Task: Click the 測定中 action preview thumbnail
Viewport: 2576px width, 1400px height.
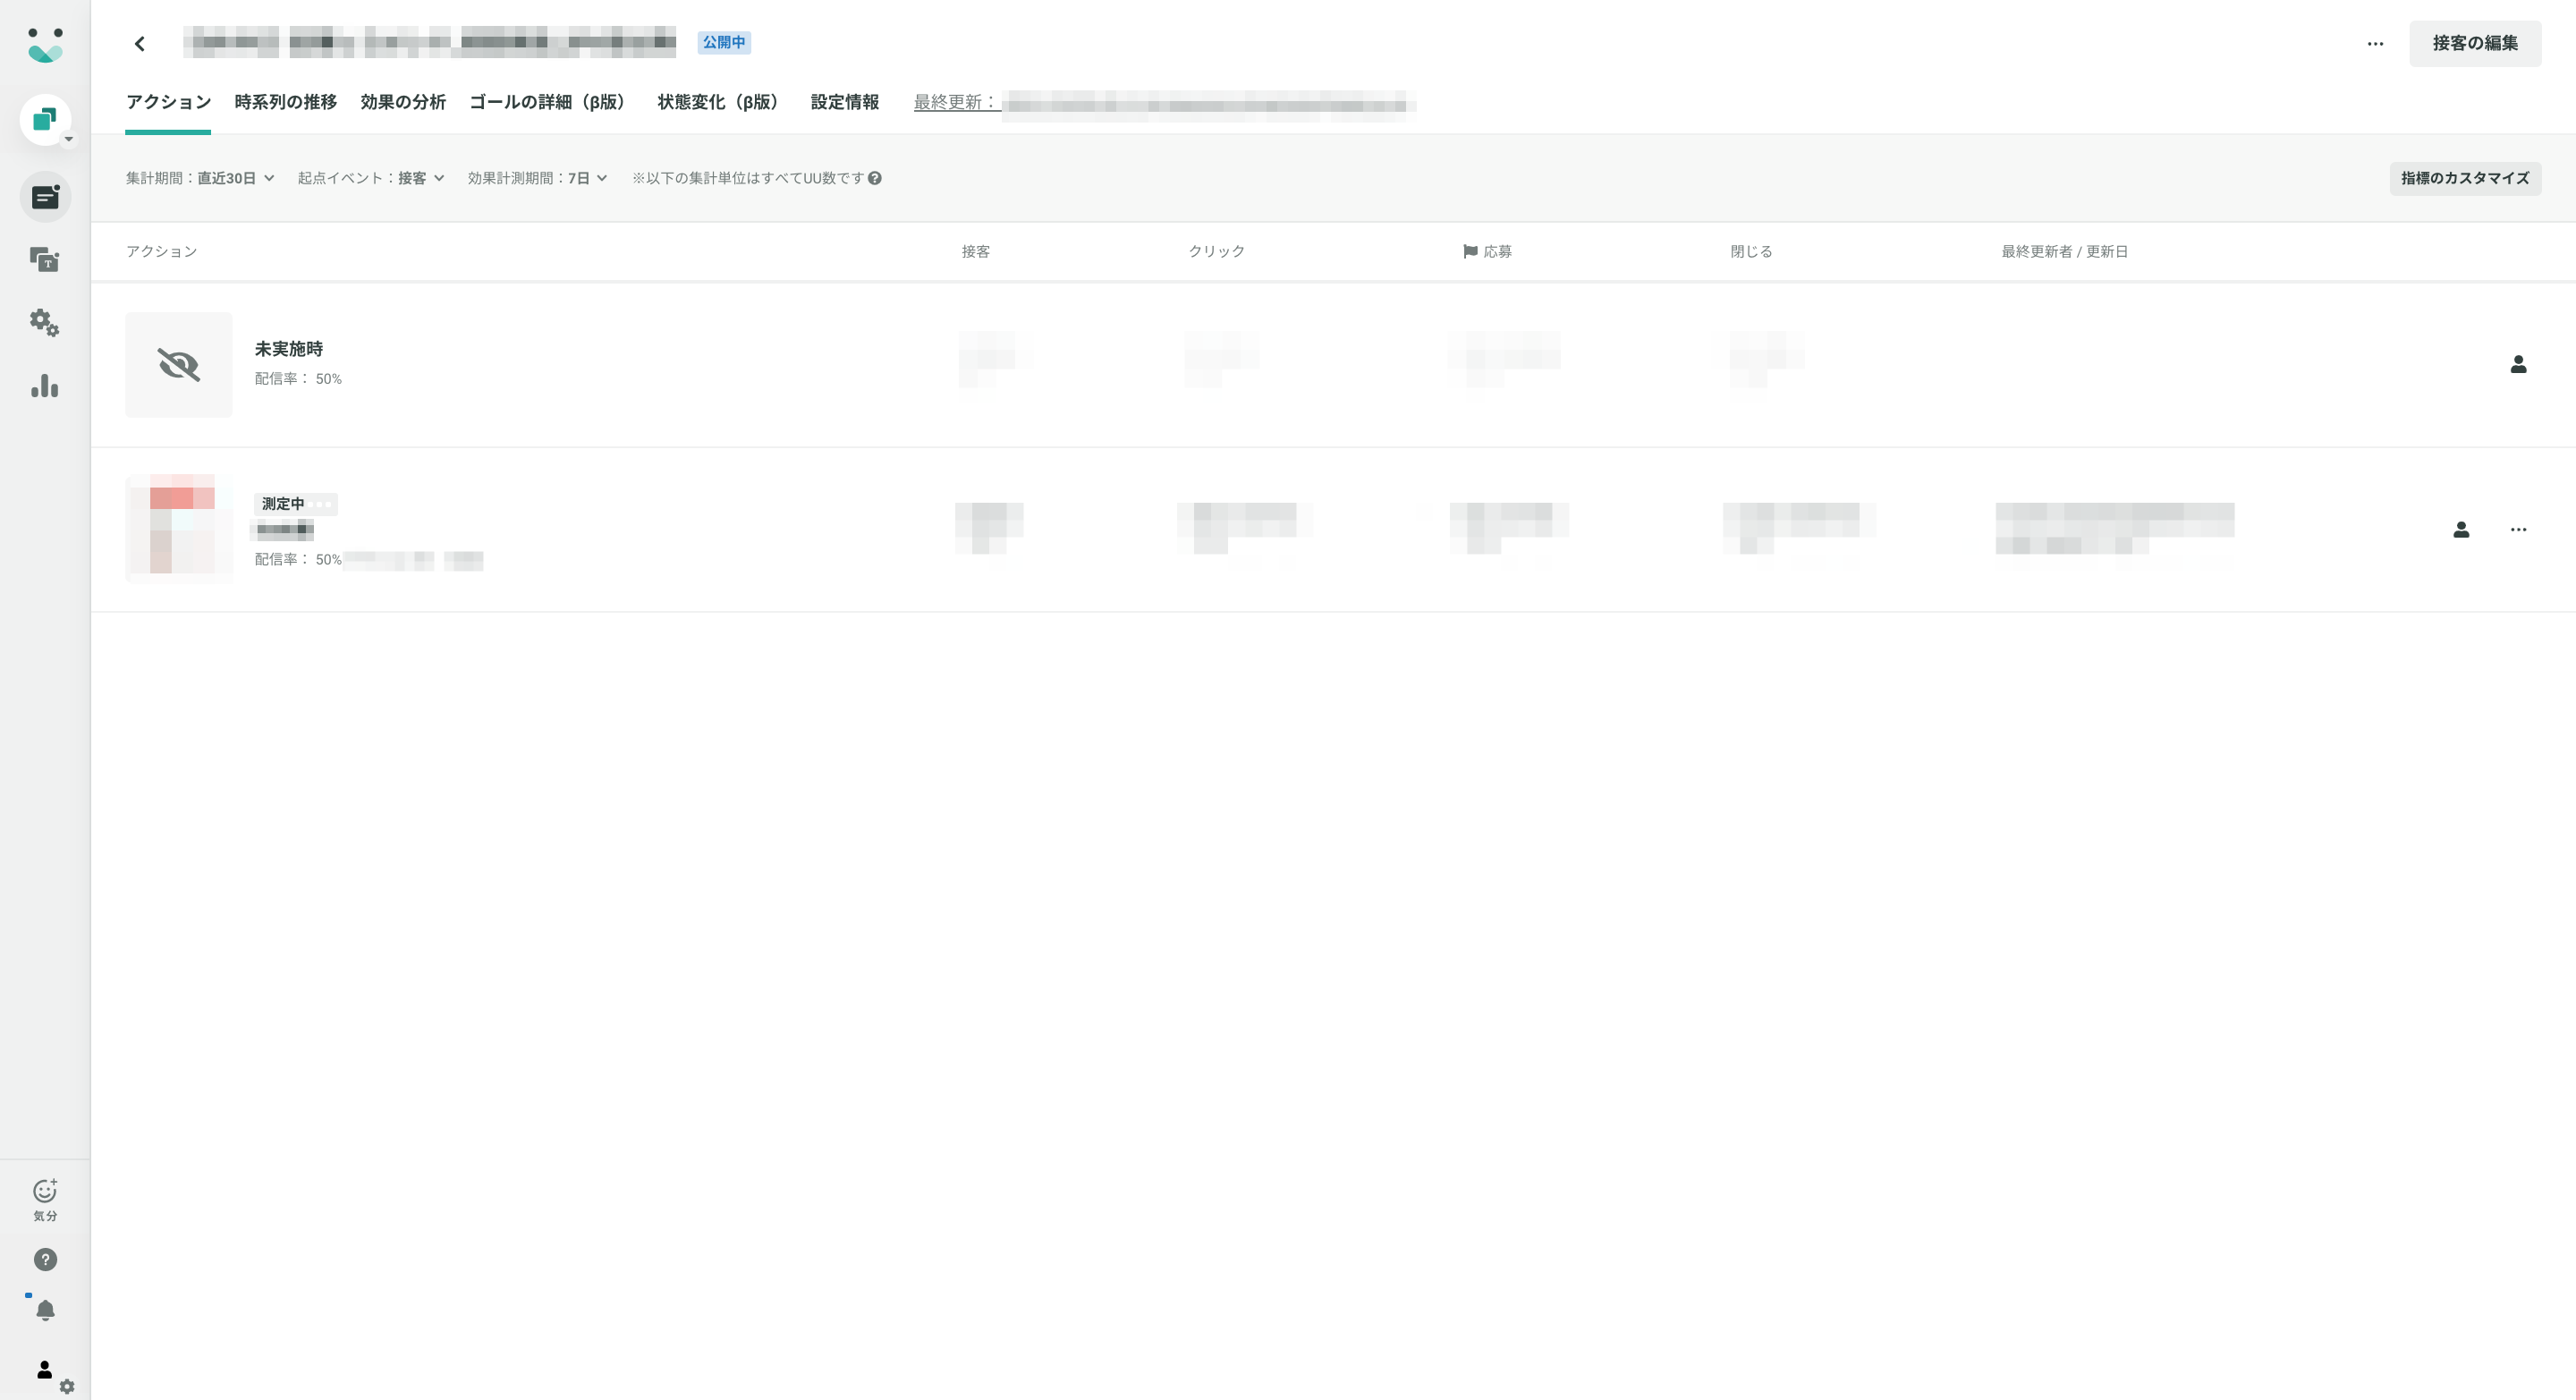Action: point(179,528)
